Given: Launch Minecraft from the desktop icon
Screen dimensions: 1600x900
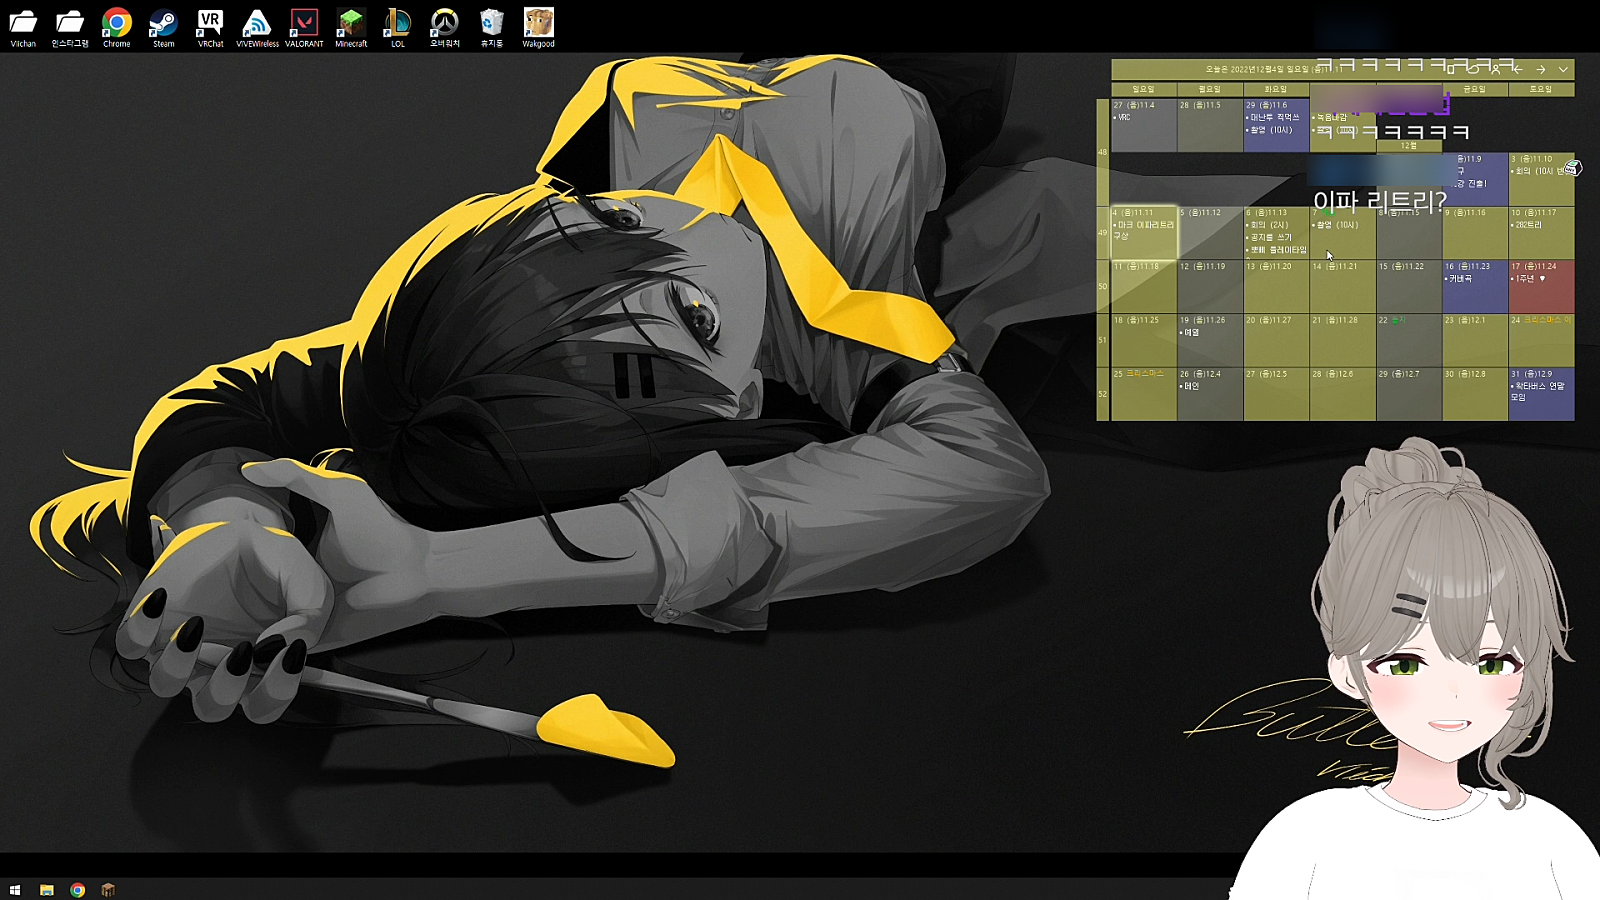Looking at the screenshot, I should [x=351, y=27].
